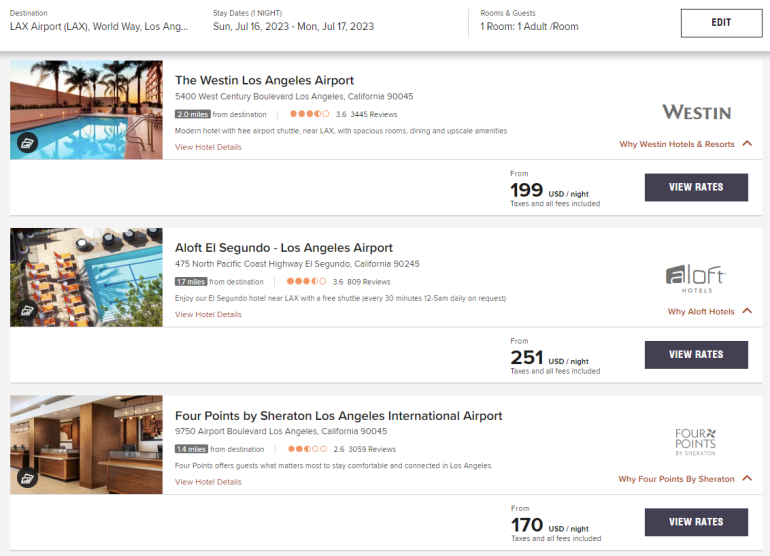
Task: View rates for The Westin Los Angeles Airport
Action: (x=696, y=187)
